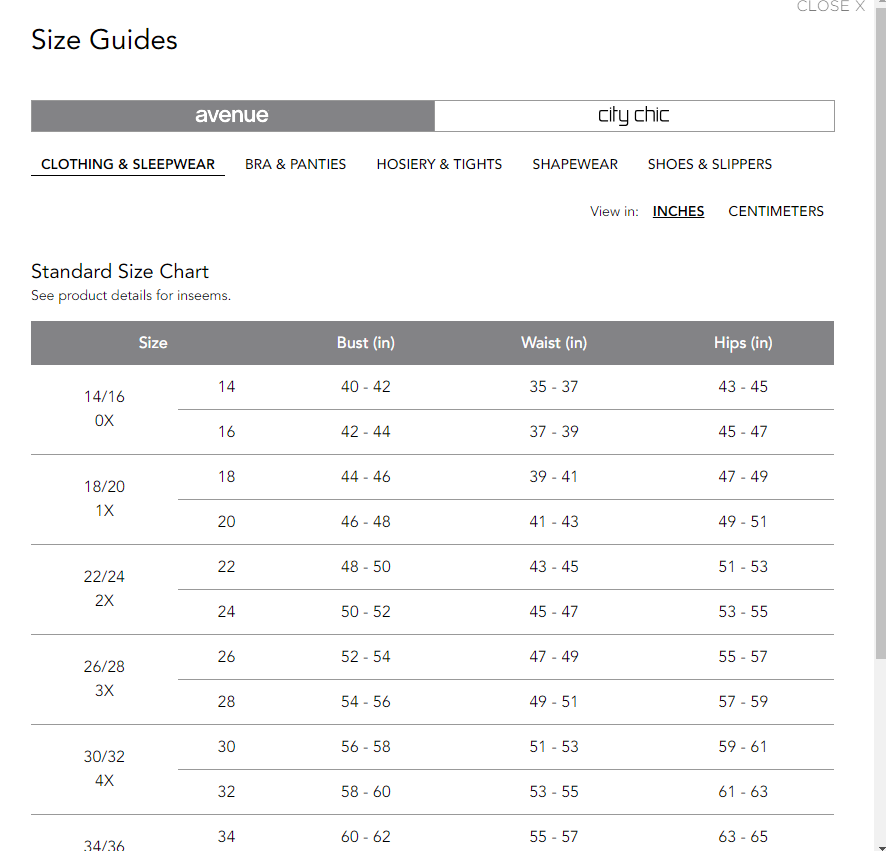Click the waist value in the size 22 row
Image resolution: width=886 pixels, height=851 pixels.
(554, 567)
